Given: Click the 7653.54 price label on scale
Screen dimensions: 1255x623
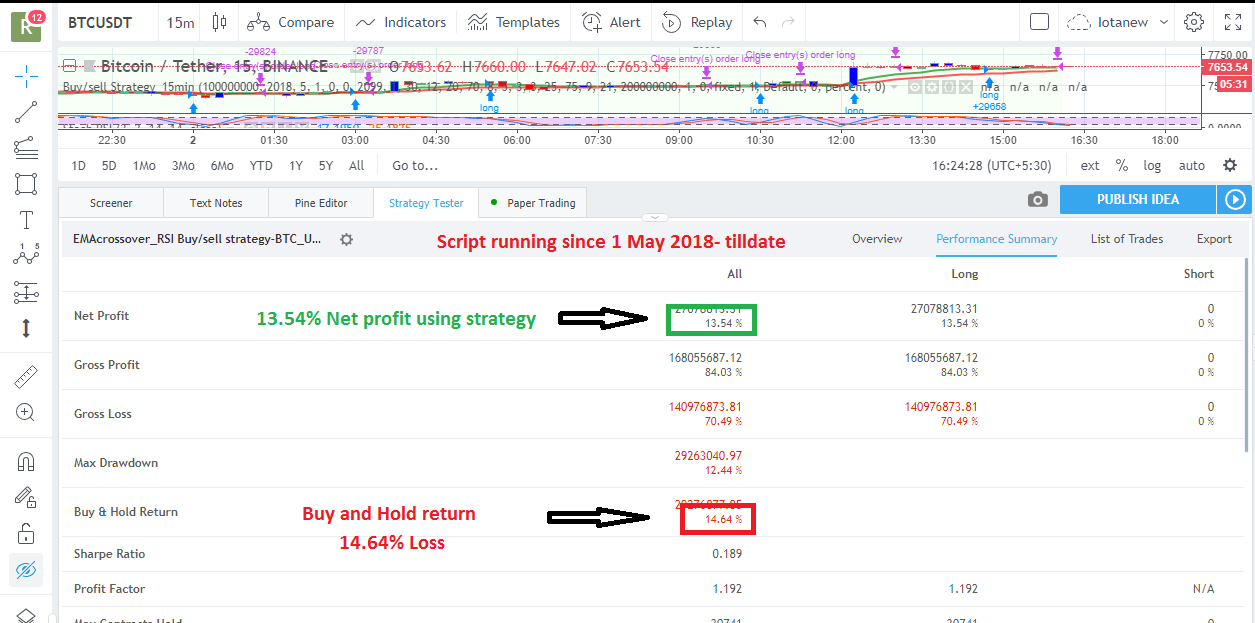Looking at the screenshot, I should tap(1227, 67).
